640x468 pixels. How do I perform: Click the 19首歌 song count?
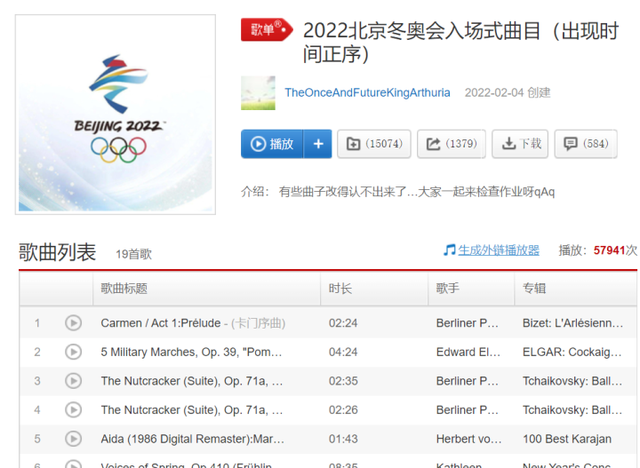click(x=134, y=254)
